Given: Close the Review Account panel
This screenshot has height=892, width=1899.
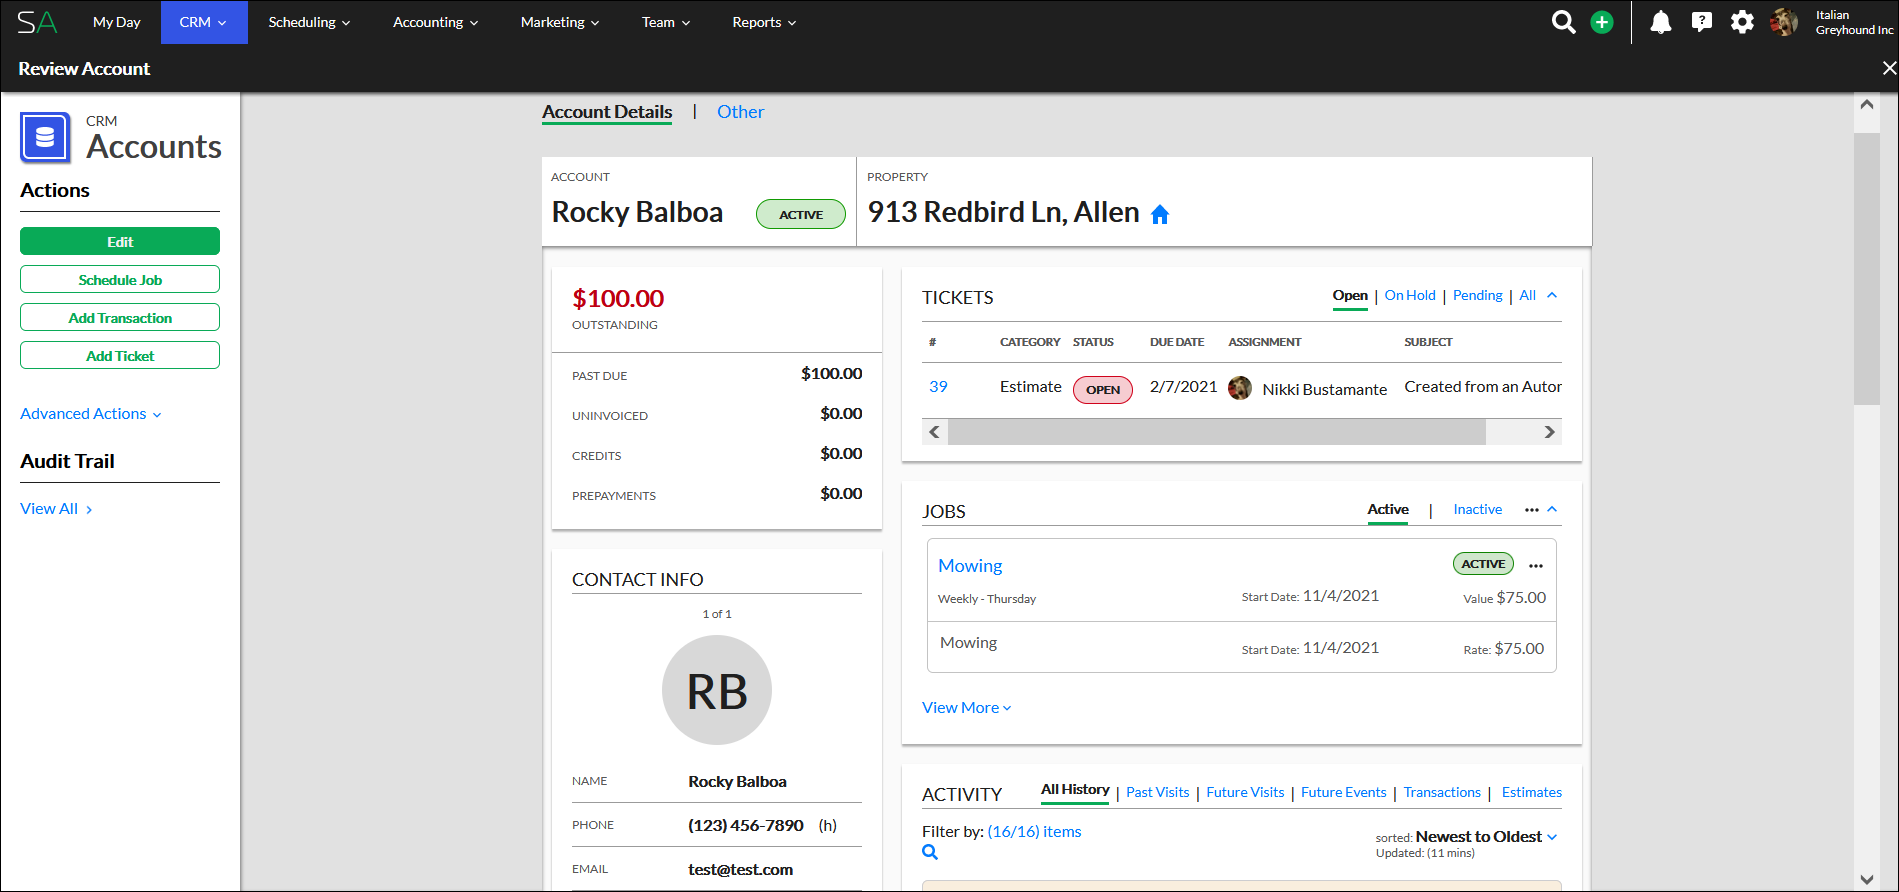Looking at the screenshot, I should [x=1888, y=68].
